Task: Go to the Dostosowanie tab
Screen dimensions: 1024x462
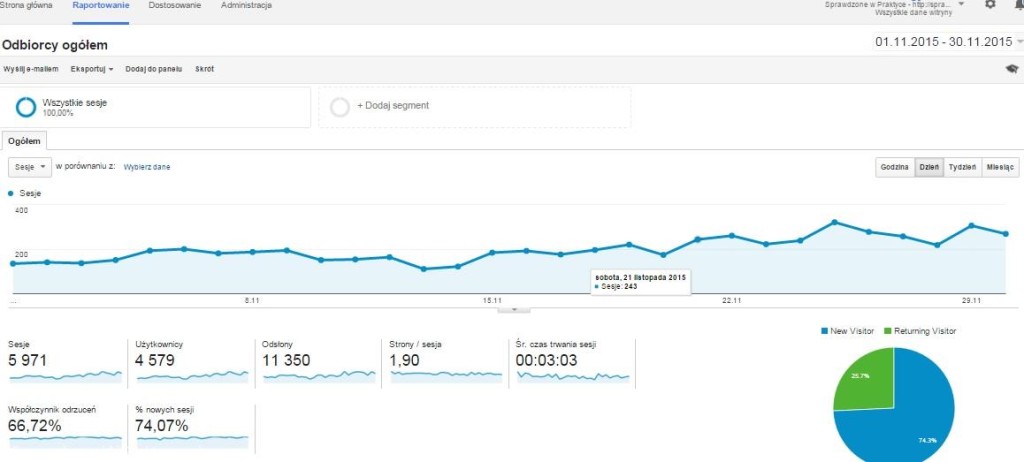Action: coord(175,5)
